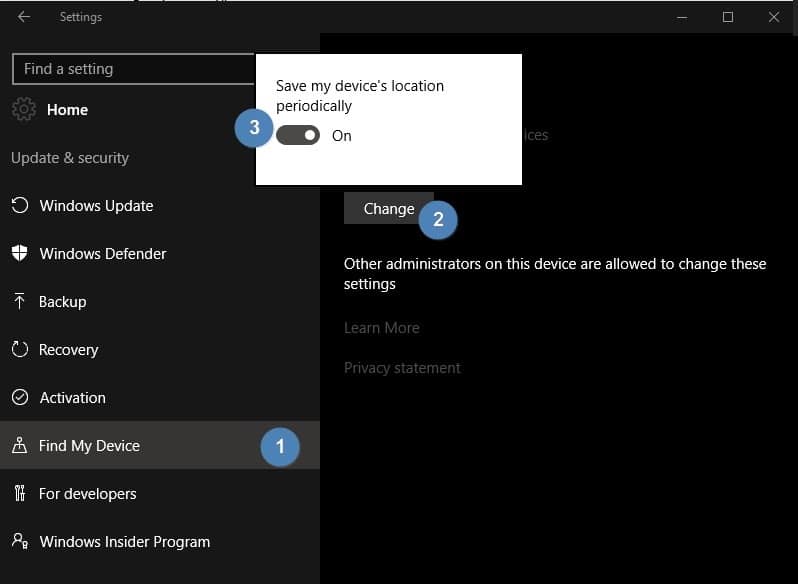Maximize the Settings window
The image size is (798, 584).
pos(728,17)
